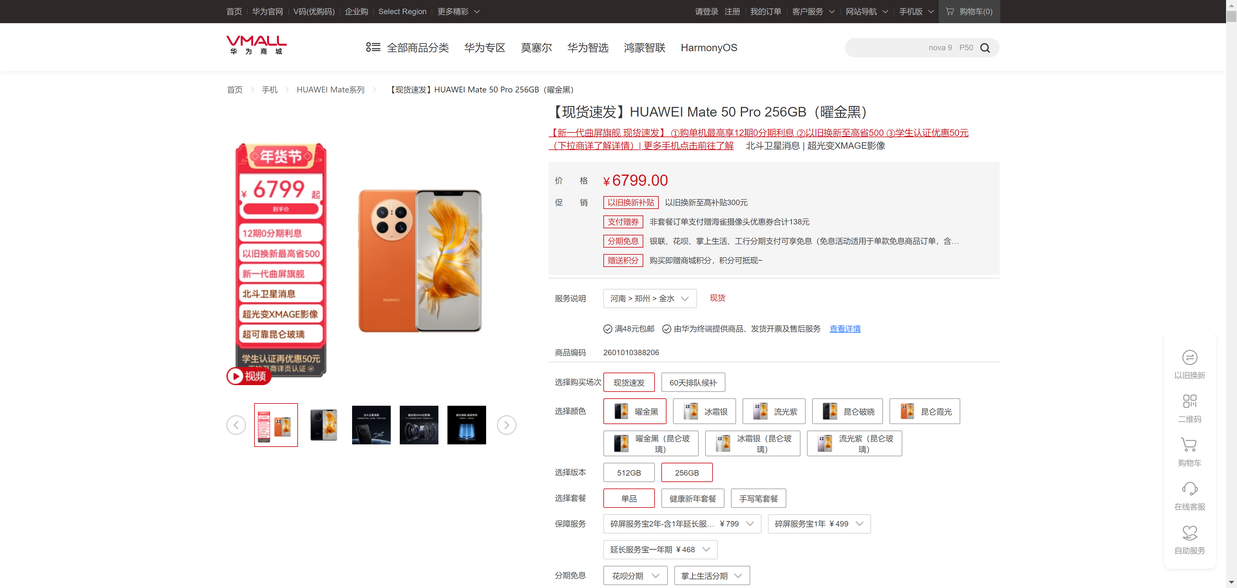
Task: Open 碎屏服务宝1年 ¥499 dropdown
Action: [x=819, y=524]
